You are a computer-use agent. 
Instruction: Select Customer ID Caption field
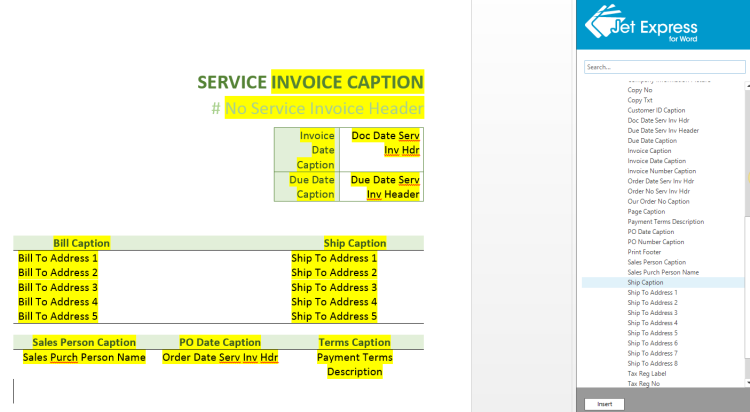(656, 110)
